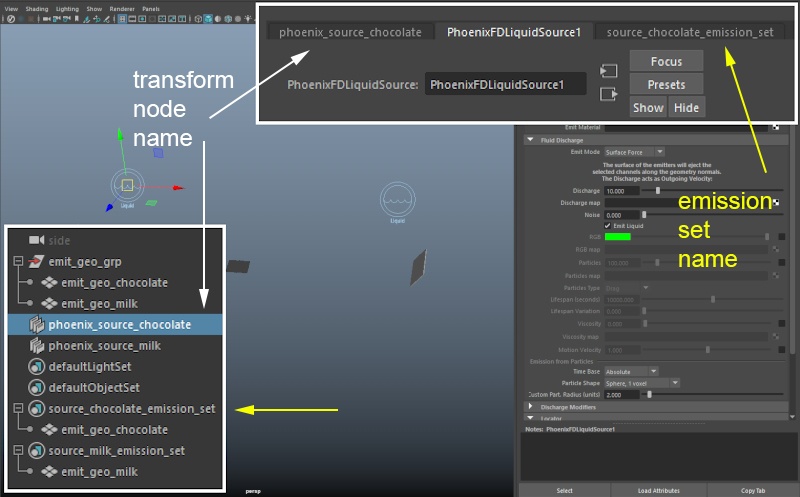Open the Presets button

tap(666, 84)
